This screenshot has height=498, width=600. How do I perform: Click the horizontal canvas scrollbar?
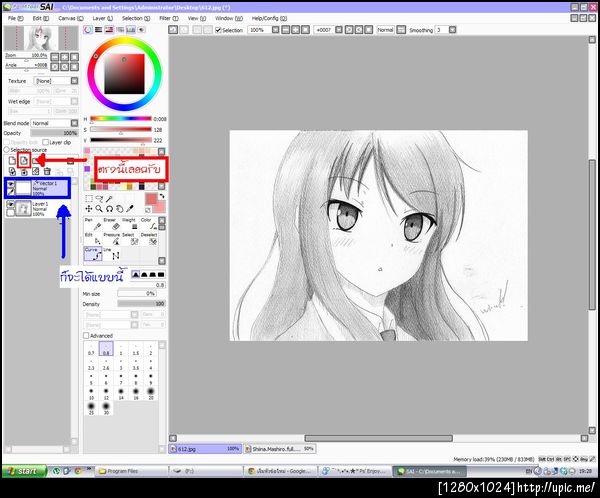tap(378, 438)
